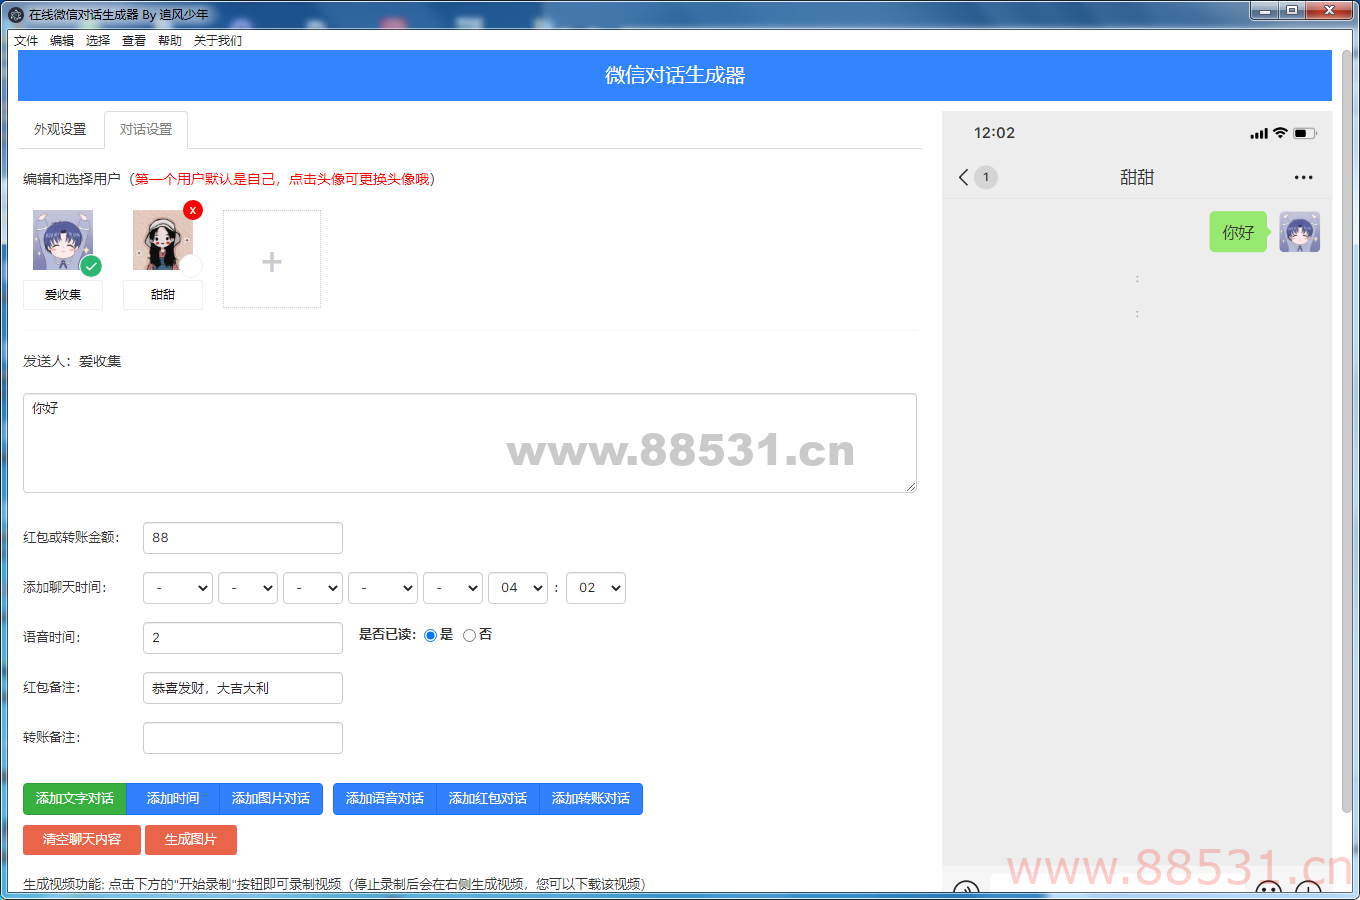1360x900 pixels.
Task: Select 是 for 是否已读
Action: point(431,635)
